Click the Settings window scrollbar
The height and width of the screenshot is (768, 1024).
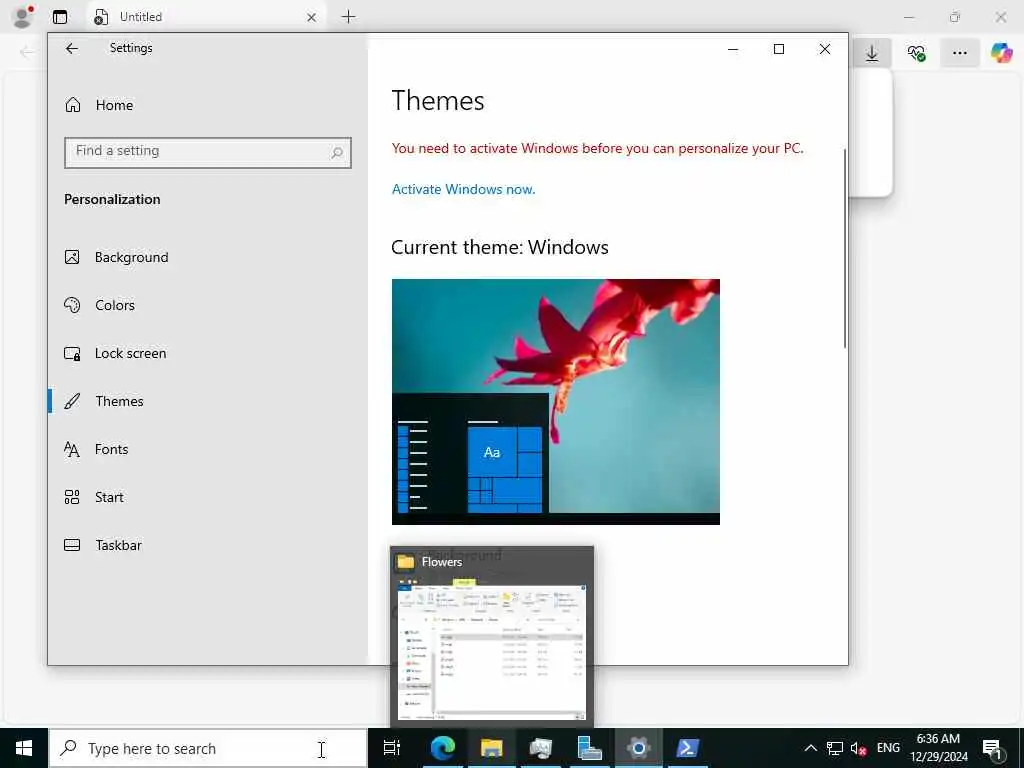(845, 248)
